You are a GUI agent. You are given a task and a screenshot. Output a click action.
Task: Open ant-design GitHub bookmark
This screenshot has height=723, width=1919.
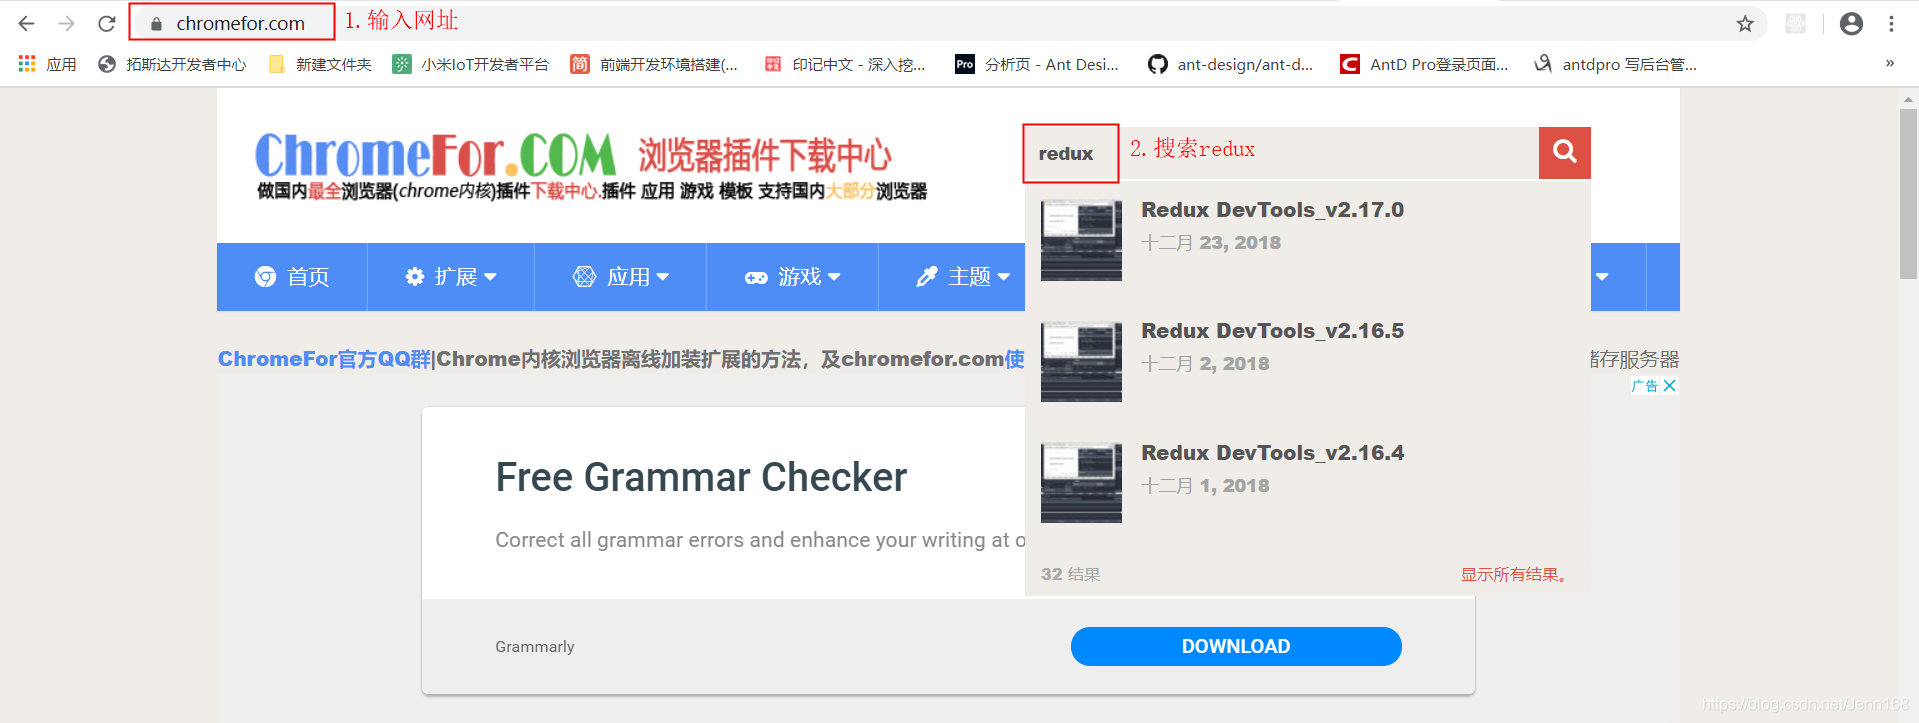(x=1230, y=64)
